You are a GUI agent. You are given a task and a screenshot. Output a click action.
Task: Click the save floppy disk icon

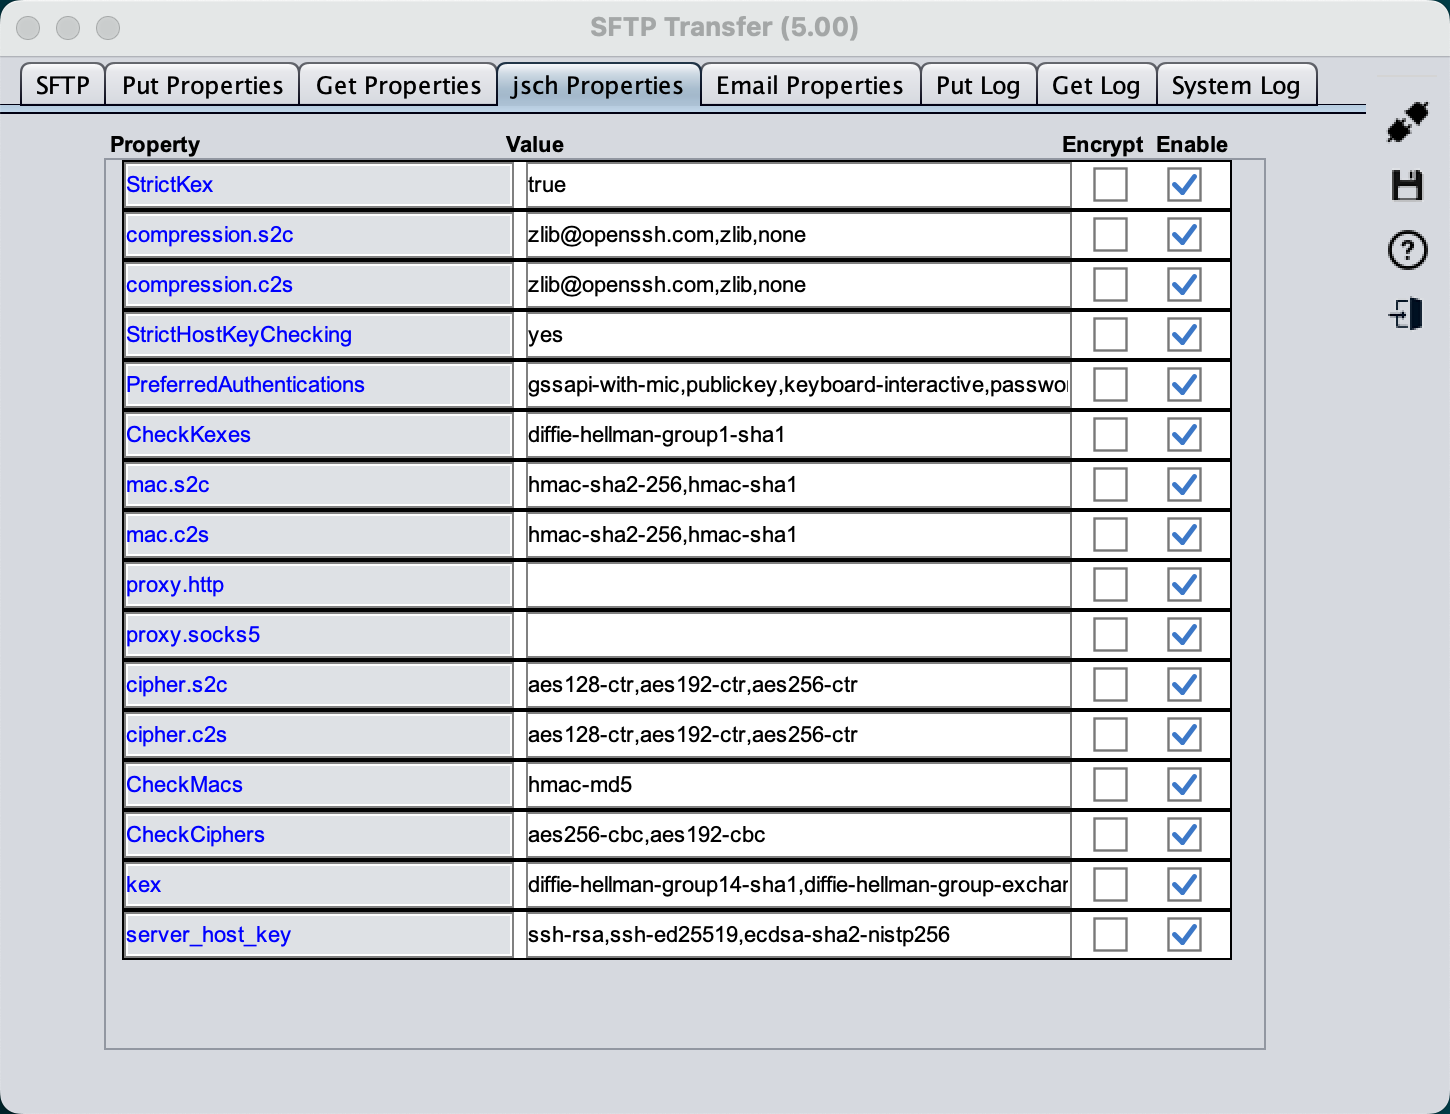click(x=1407, y=185)
